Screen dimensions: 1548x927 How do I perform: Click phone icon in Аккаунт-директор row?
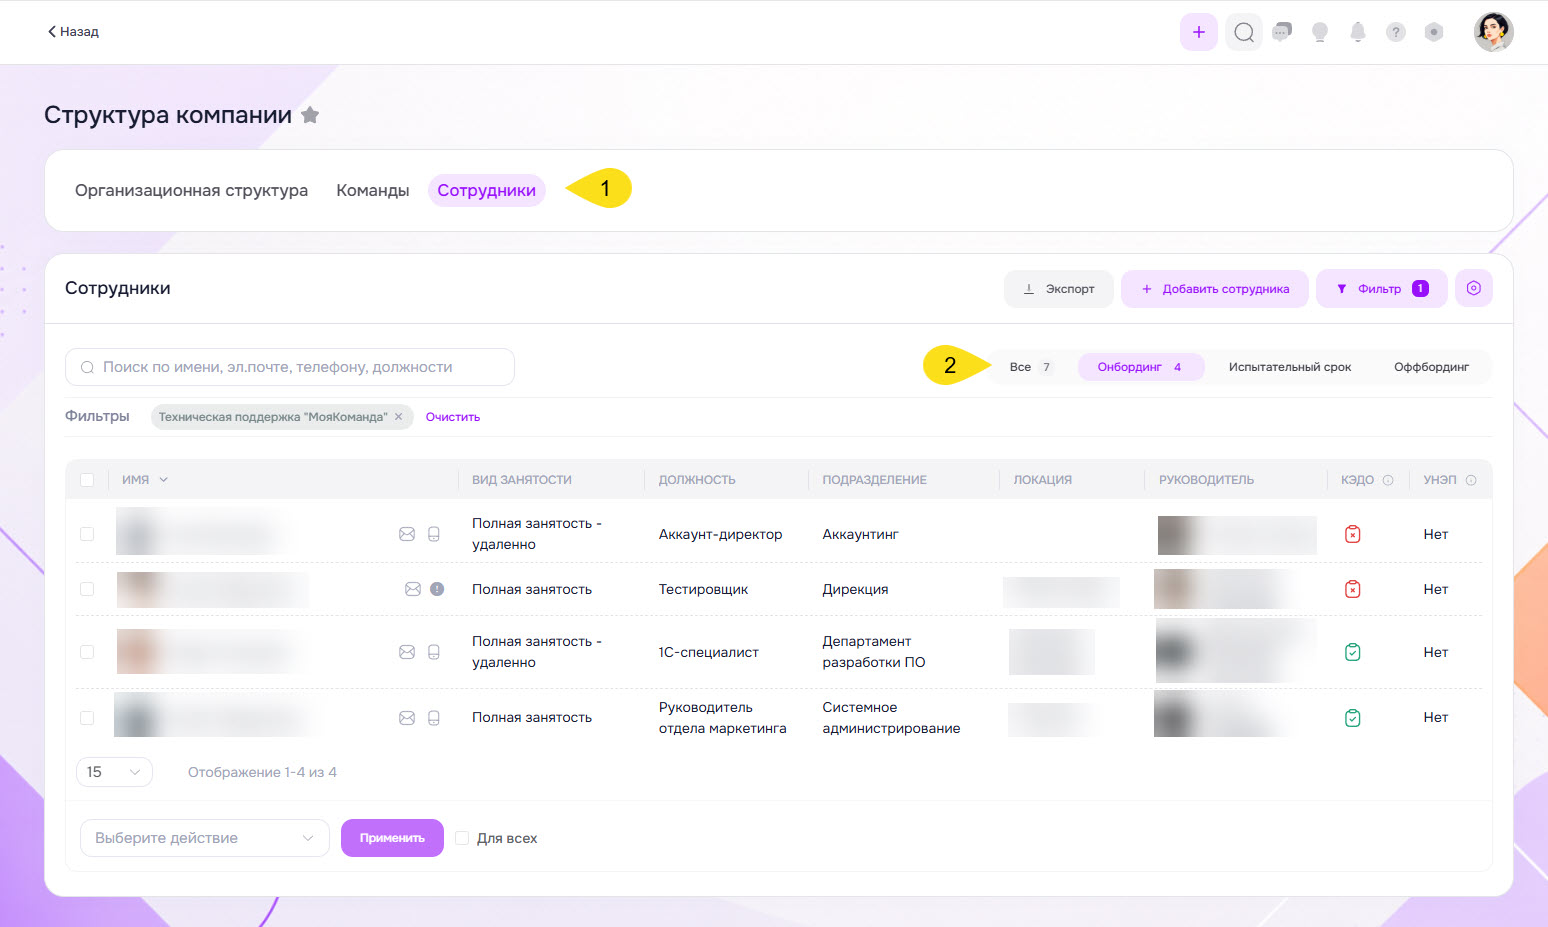[x=434, y=534]
